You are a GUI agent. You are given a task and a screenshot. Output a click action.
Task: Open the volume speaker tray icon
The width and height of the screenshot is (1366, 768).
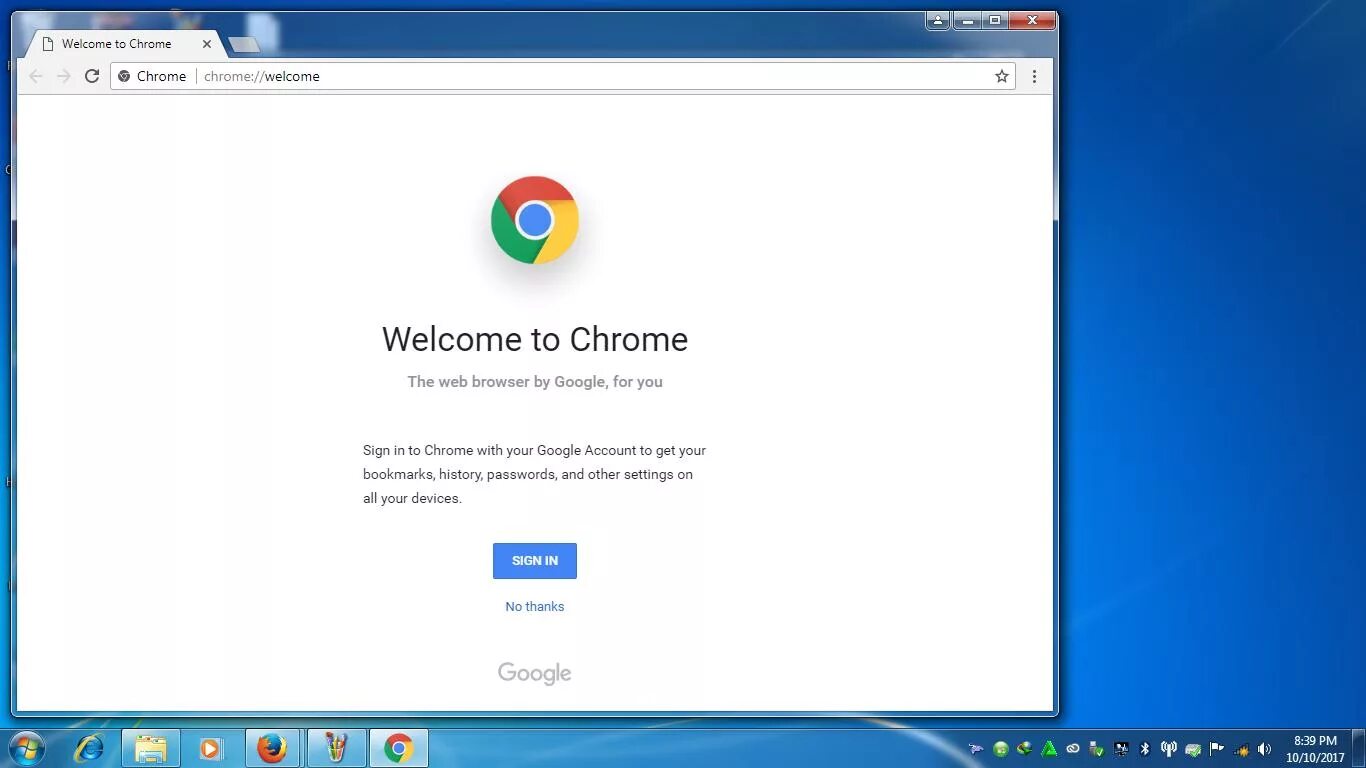(1264, 749)
